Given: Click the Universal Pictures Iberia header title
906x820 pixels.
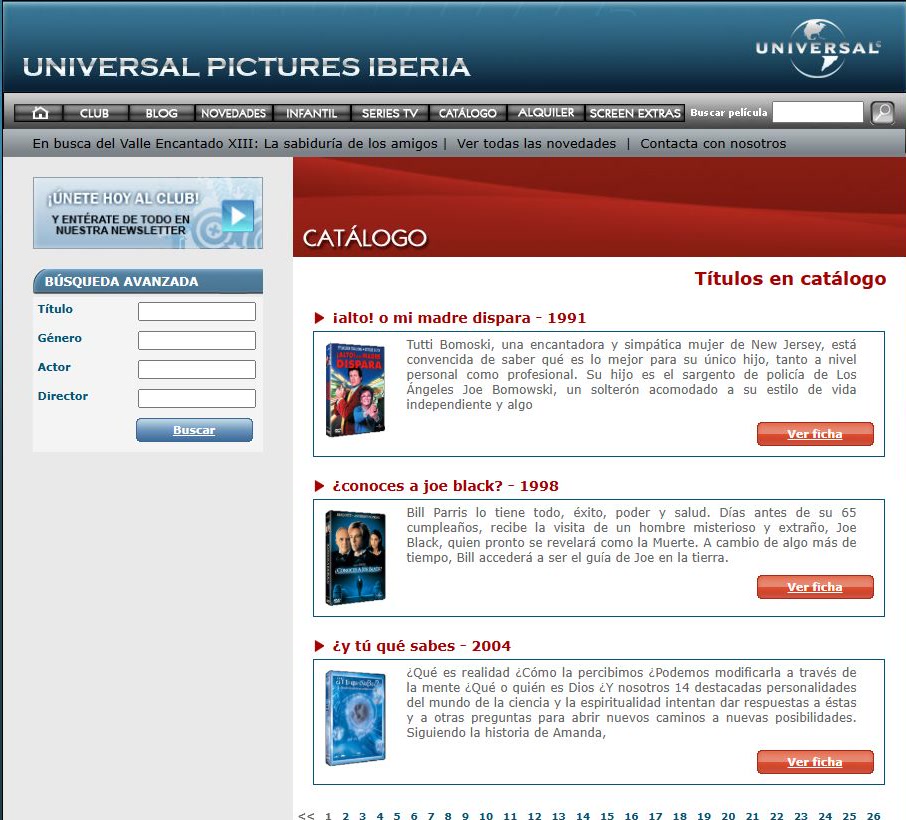Looking at the screenshot, I should point(246,67).
